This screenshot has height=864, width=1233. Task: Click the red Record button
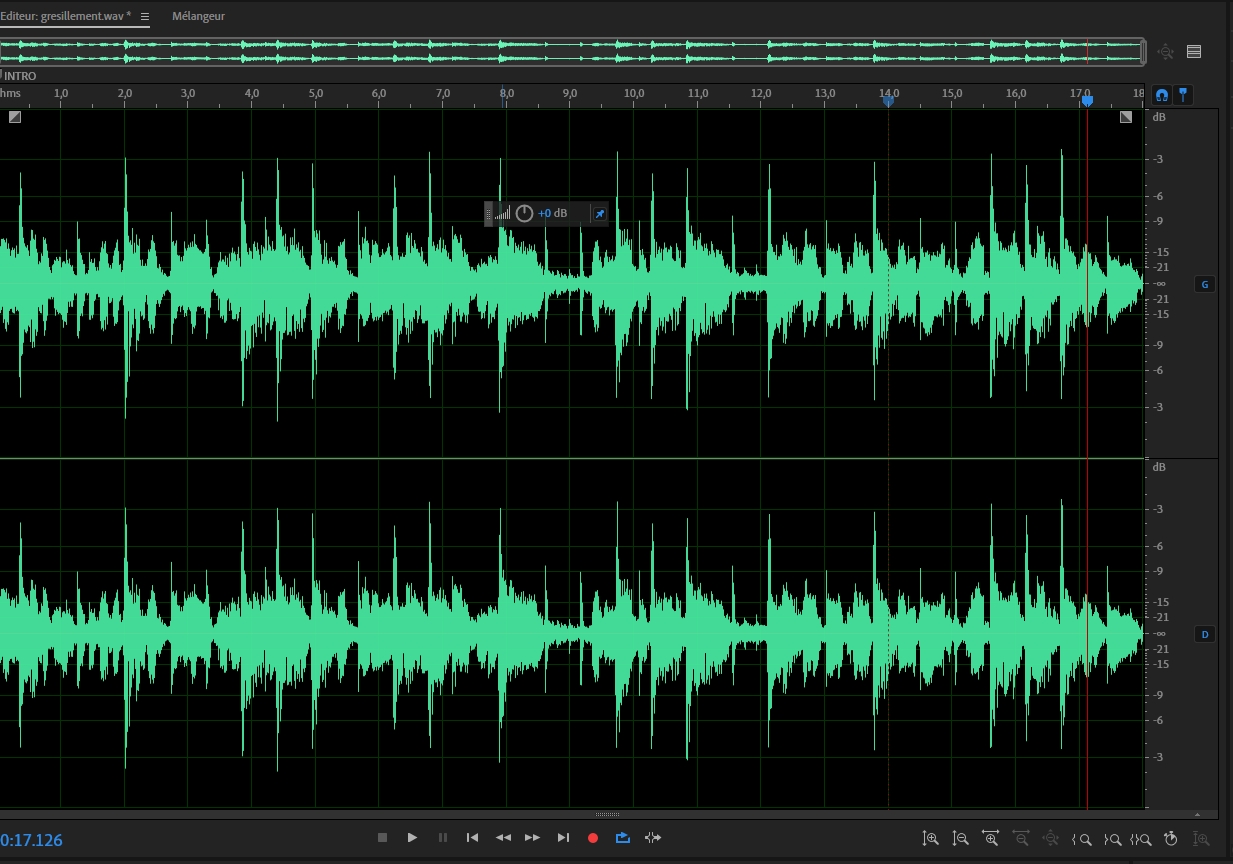(593, 838)
